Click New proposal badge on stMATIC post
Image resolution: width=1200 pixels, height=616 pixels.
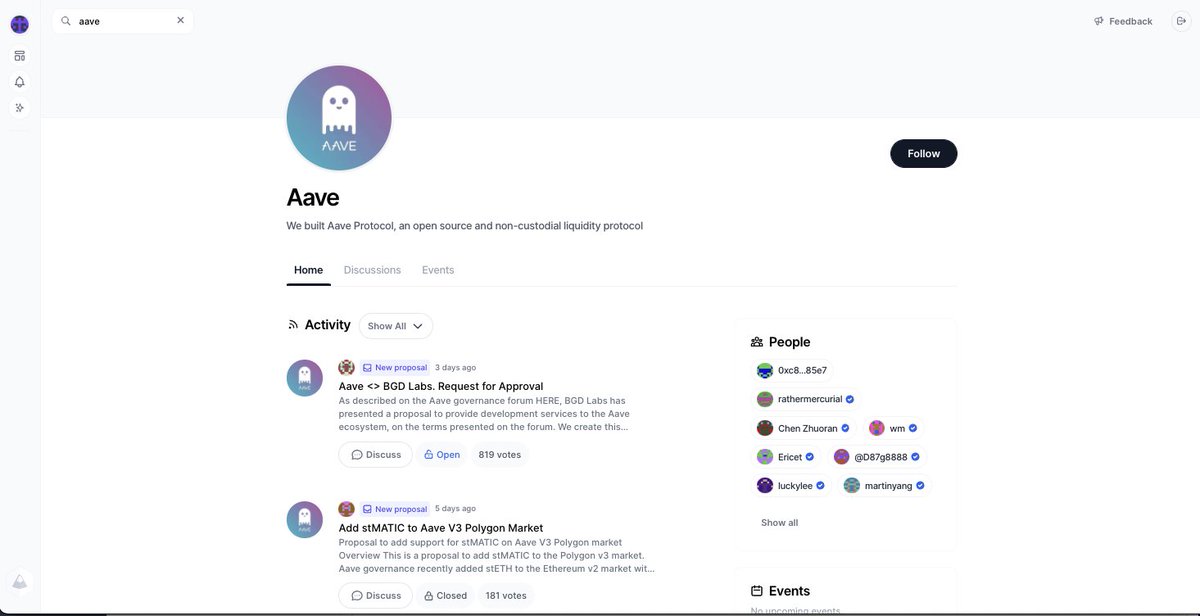tap(395, 509)
